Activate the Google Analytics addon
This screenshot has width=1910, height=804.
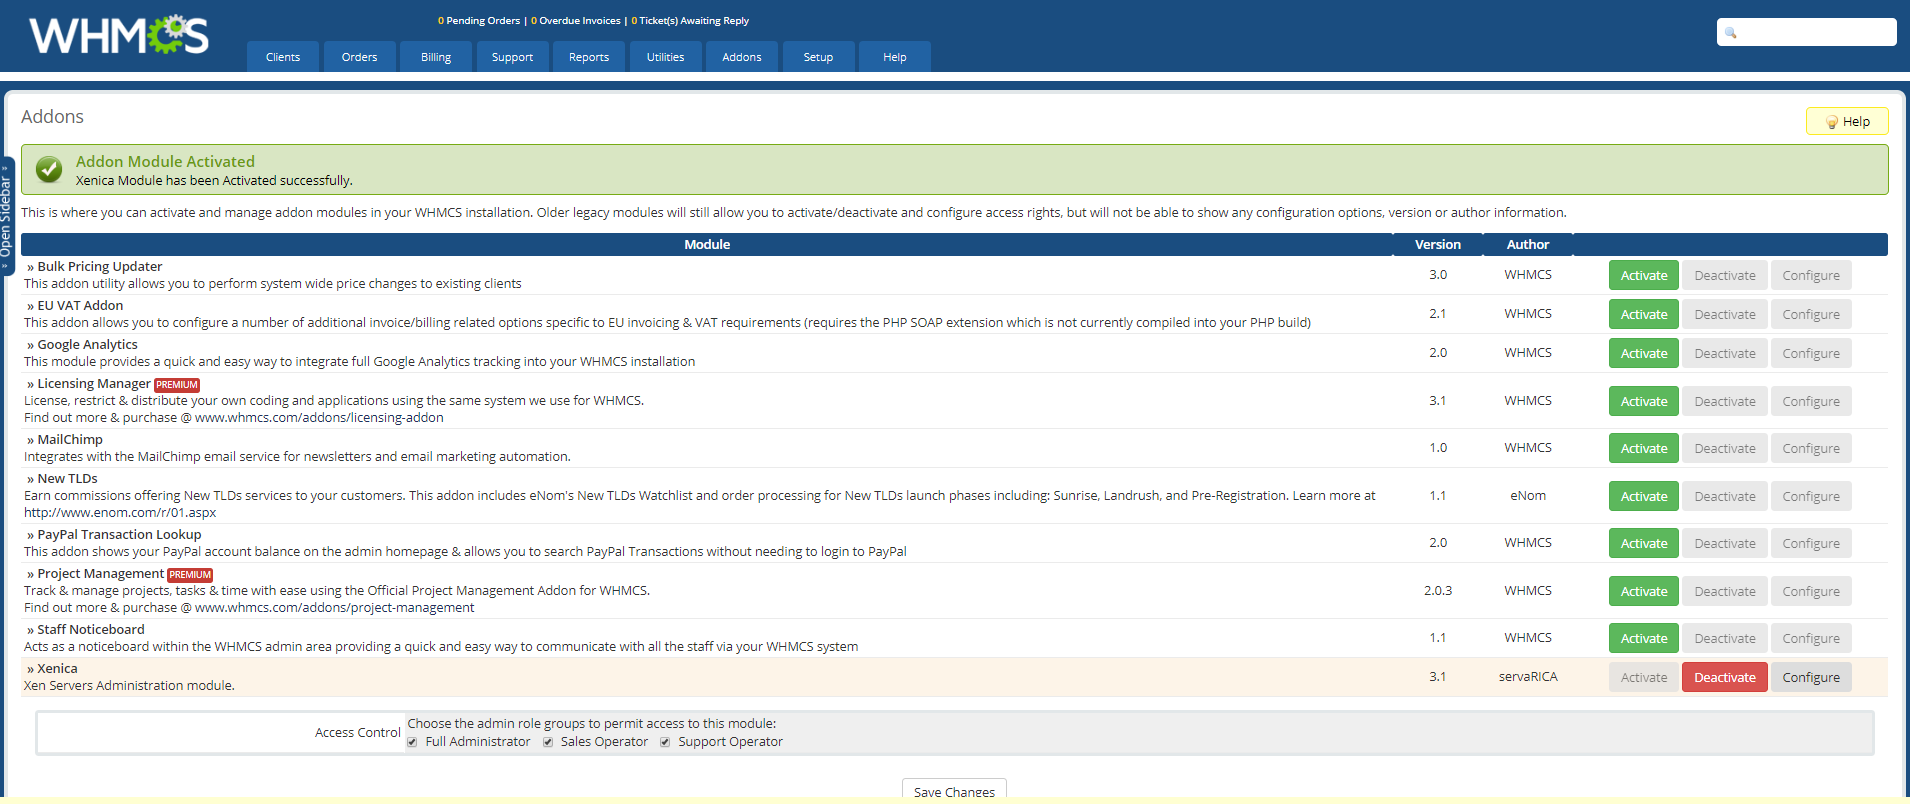pos(1644,353)
